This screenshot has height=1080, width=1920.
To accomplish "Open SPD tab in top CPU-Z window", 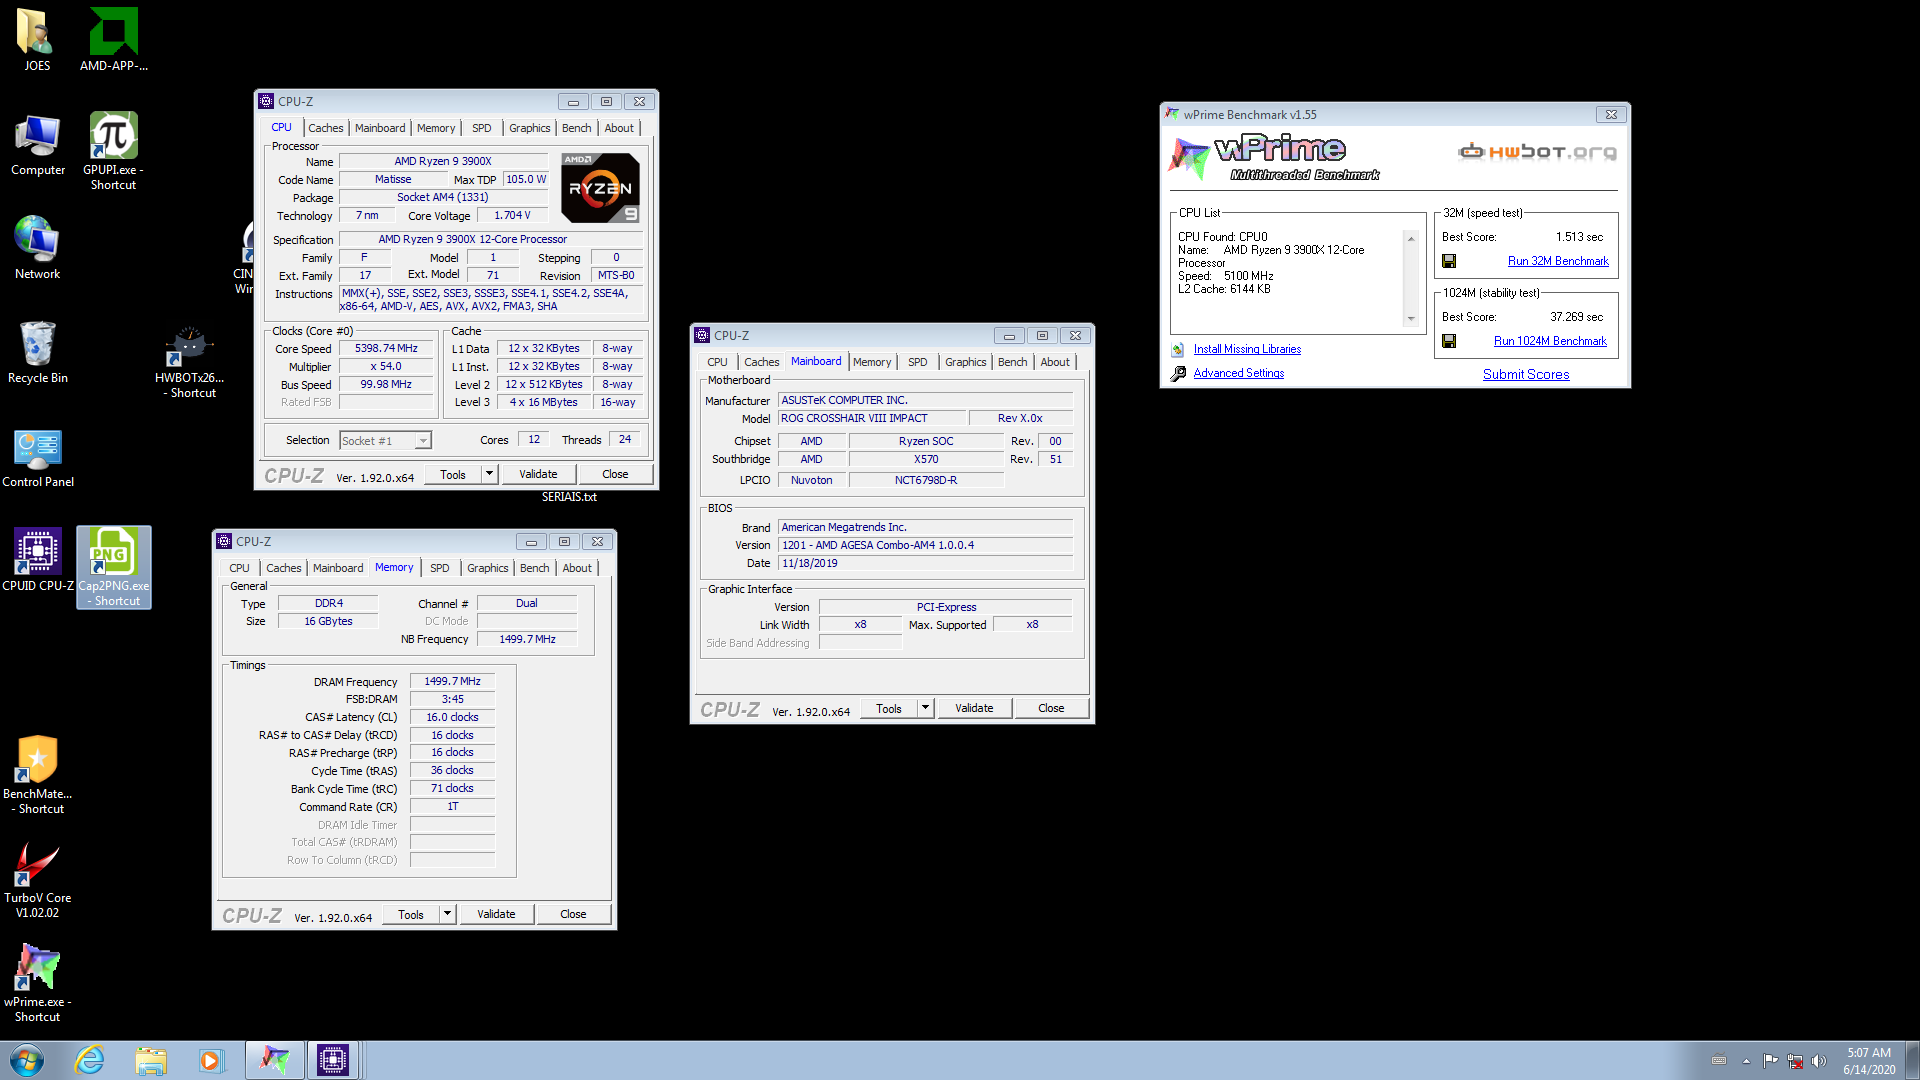I will [x=481, y=128].
